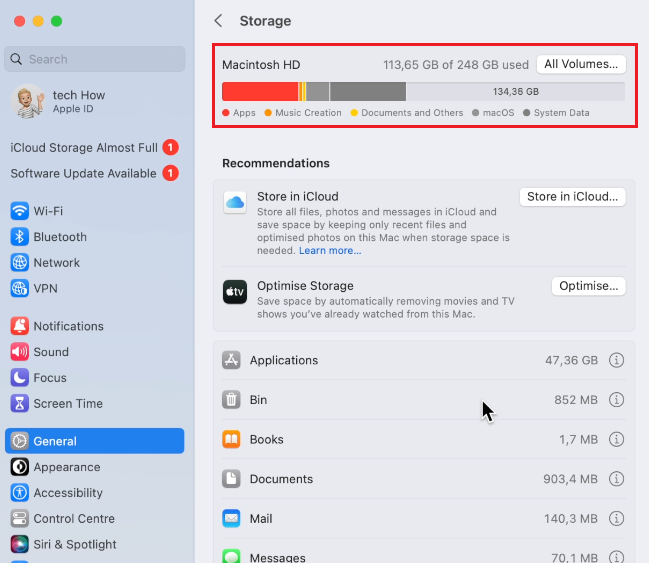
Task: Click the magnifier icon in search field
Action: [16, 59]
